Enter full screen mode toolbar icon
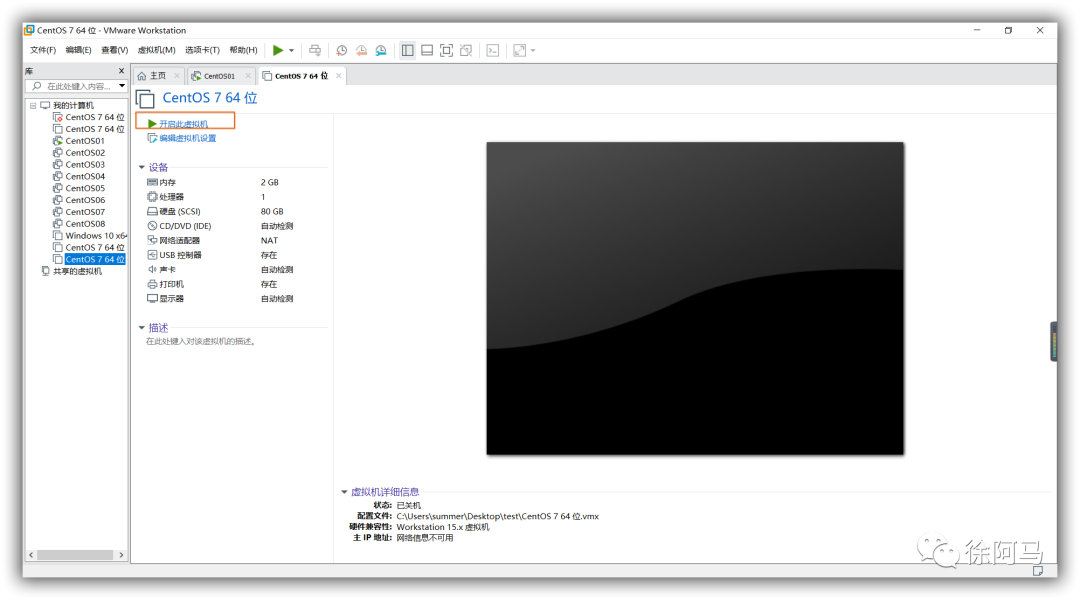Viewport: 1080px width, 600px height. point(446,50)
